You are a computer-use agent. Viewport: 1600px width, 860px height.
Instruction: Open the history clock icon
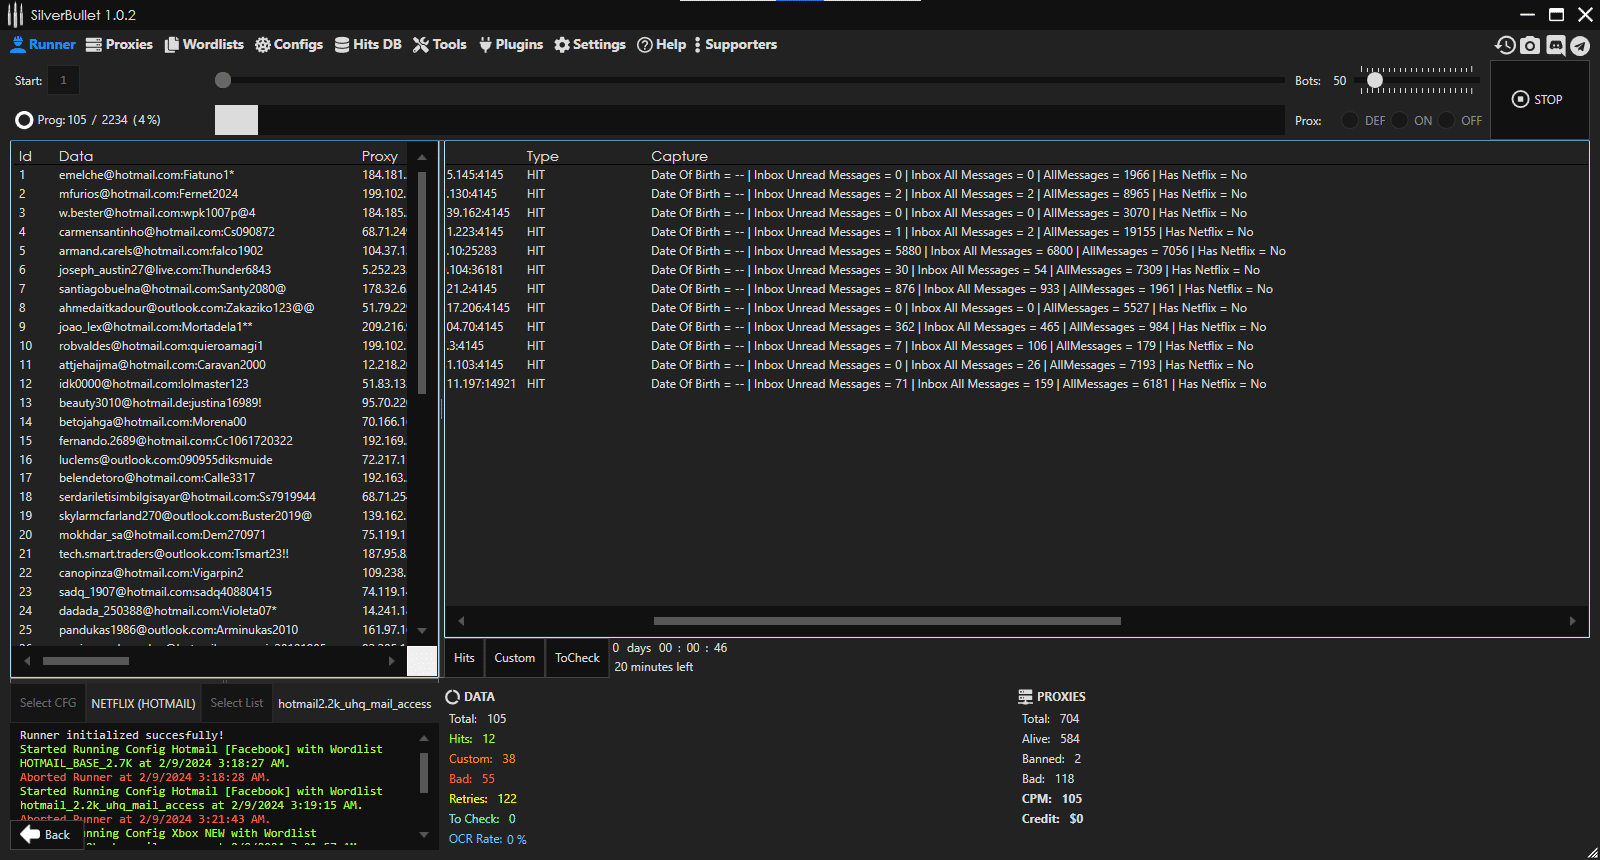[x=1505, y=45]
